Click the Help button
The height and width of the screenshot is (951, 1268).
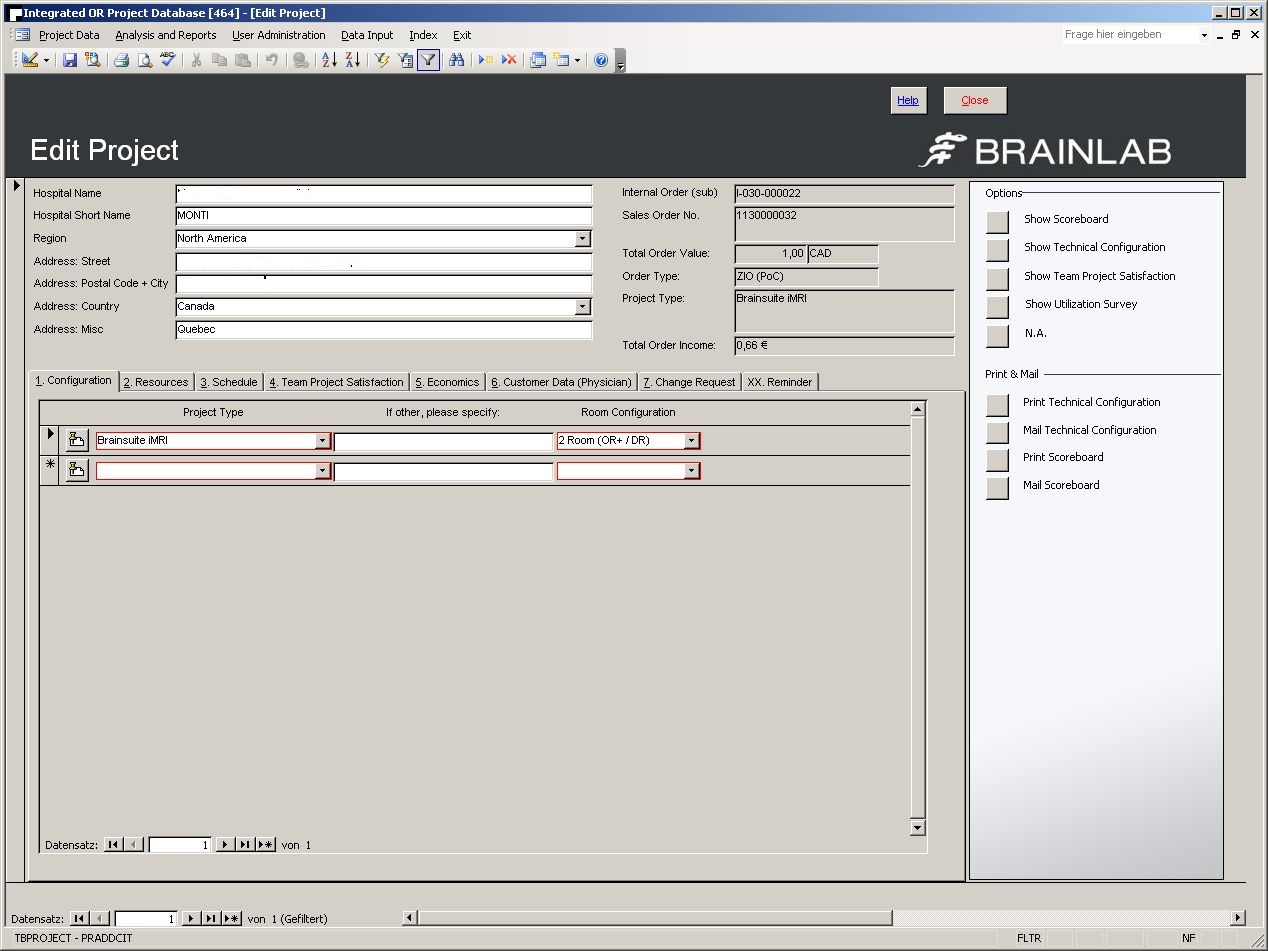(908, 100)
